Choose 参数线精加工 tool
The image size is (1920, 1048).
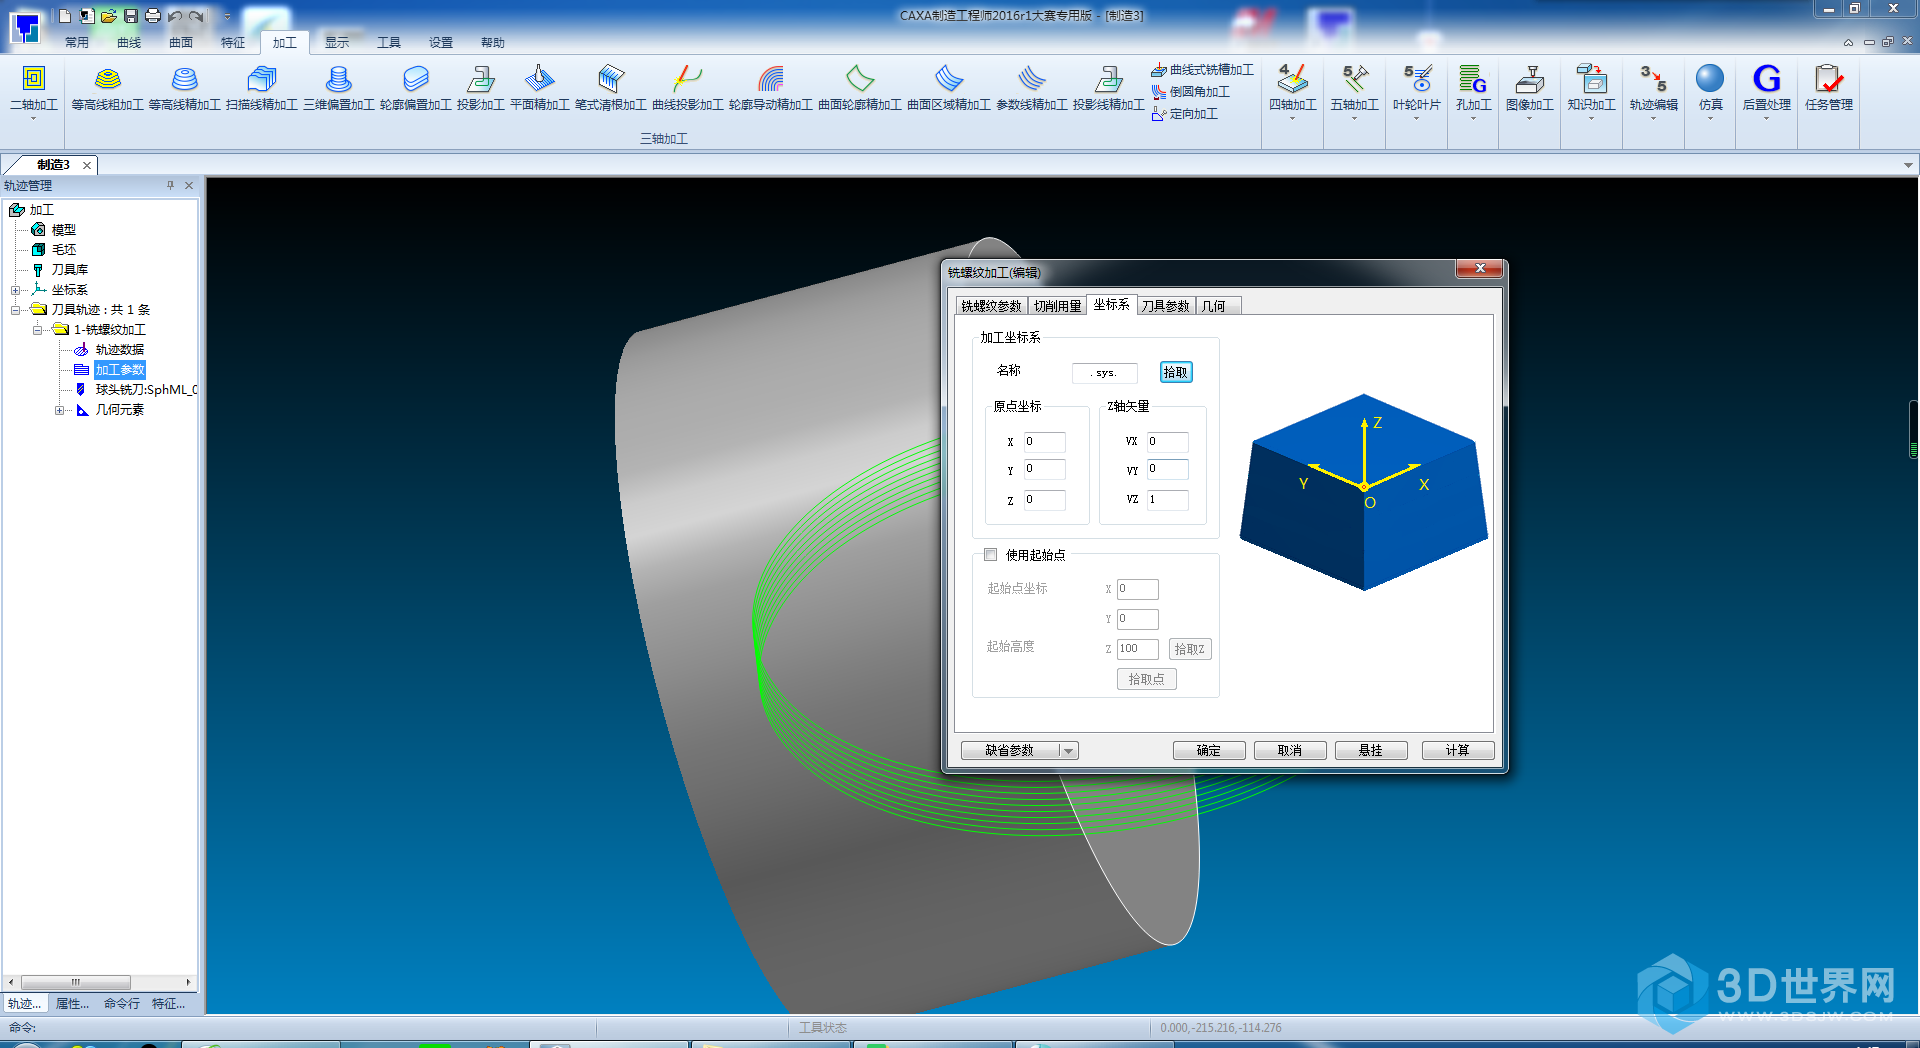pos(1032,88)
